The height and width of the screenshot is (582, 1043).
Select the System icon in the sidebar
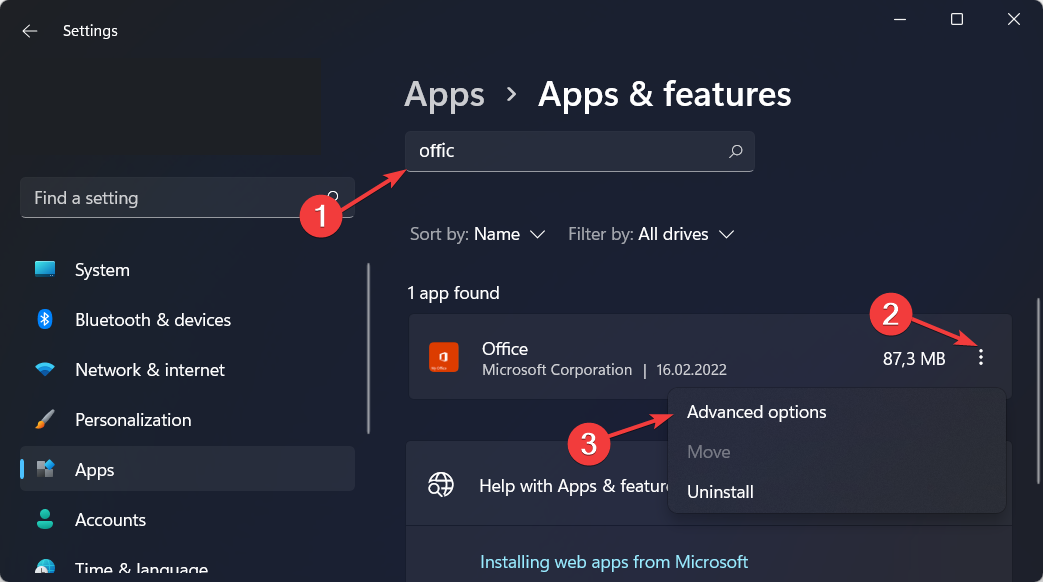tap(44, 269)
